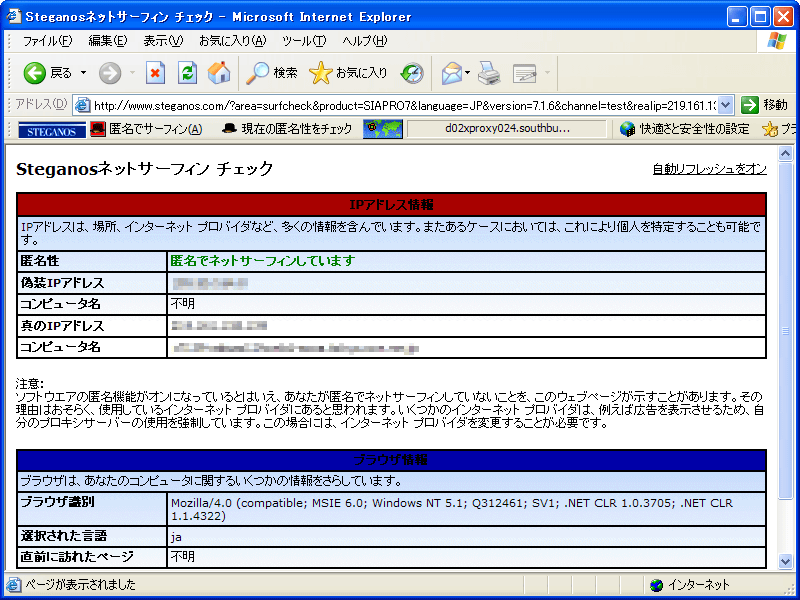Click the 選択された言語 value ja

tap(176, 537)
